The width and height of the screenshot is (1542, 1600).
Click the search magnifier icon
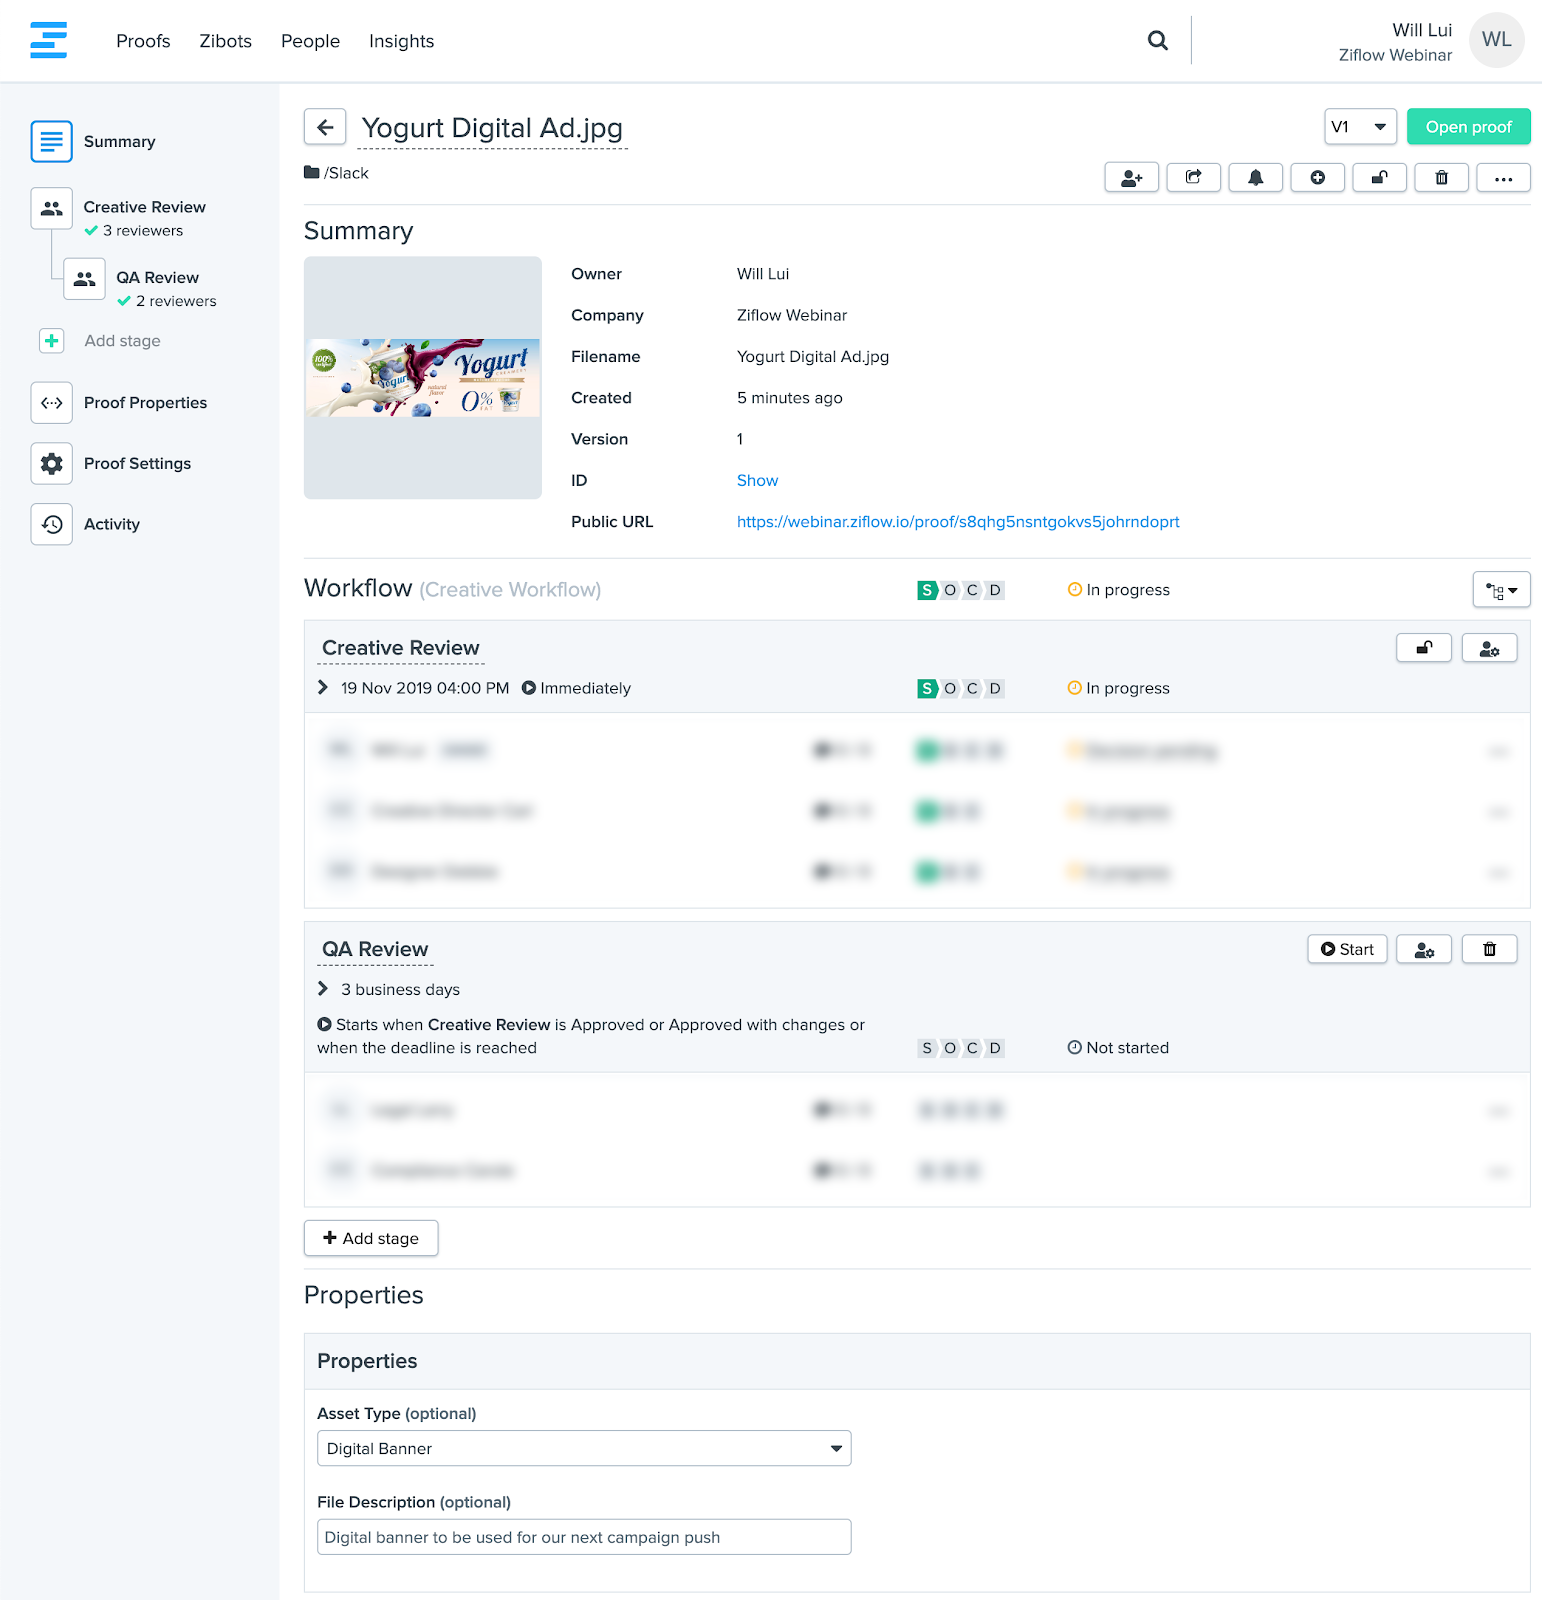pyautogui.click(x=1157, y=40)
